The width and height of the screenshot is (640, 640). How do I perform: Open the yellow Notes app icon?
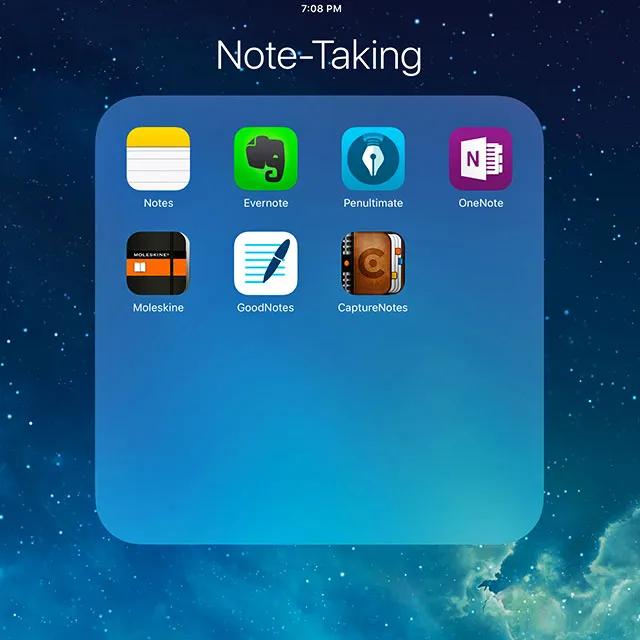pyautogui.click(x=158, y=159)
